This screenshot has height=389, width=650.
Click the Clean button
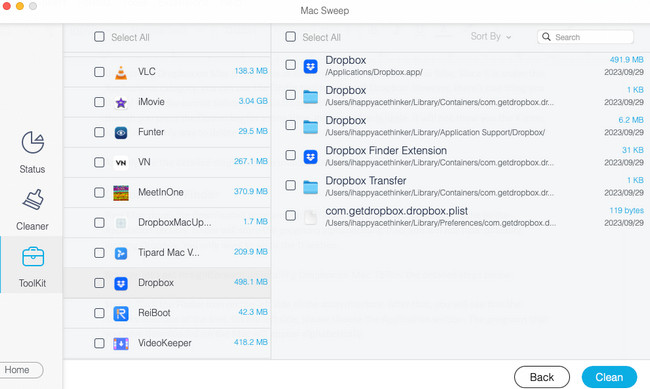pyautogui.click(x=609, y=377)
